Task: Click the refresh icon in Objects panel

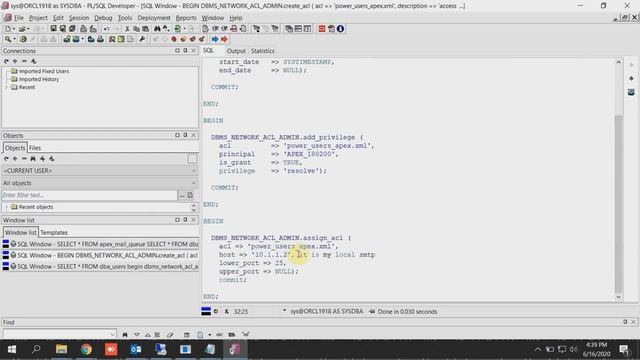Action: click(x=6, y=159)
